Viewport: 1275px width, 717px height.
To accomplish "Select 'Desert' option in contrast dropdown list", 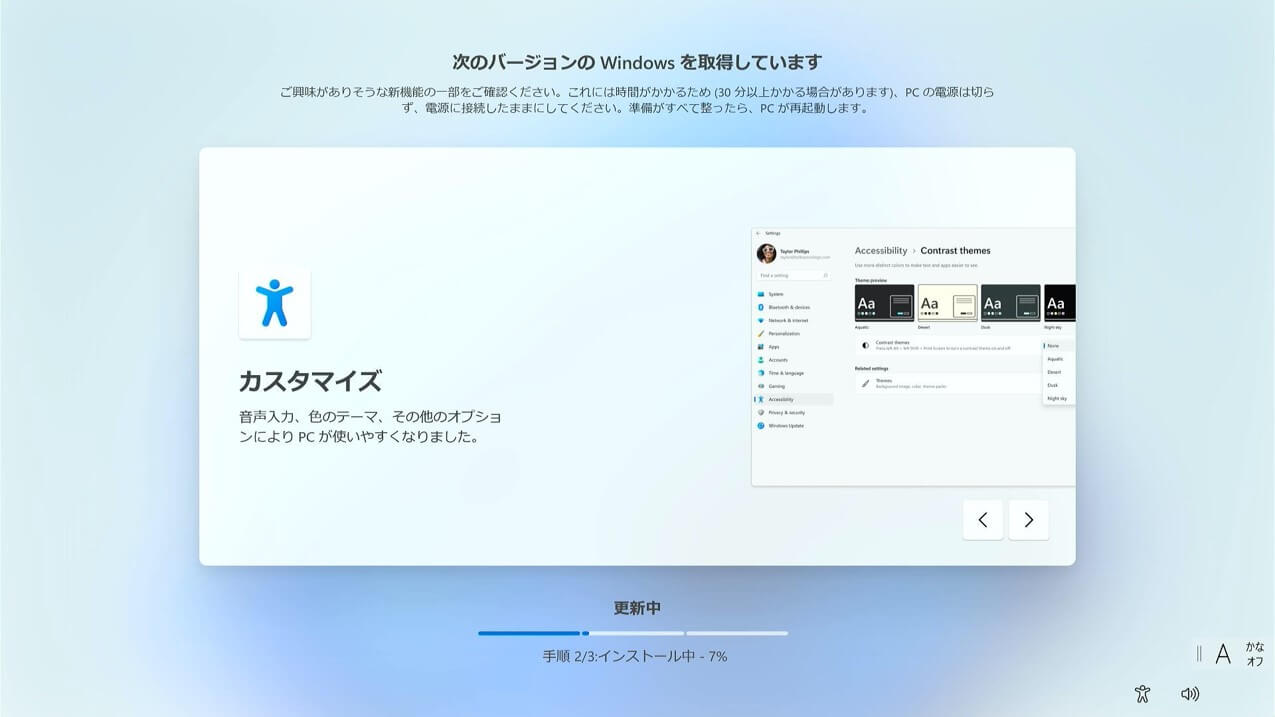I will 1059,372.
